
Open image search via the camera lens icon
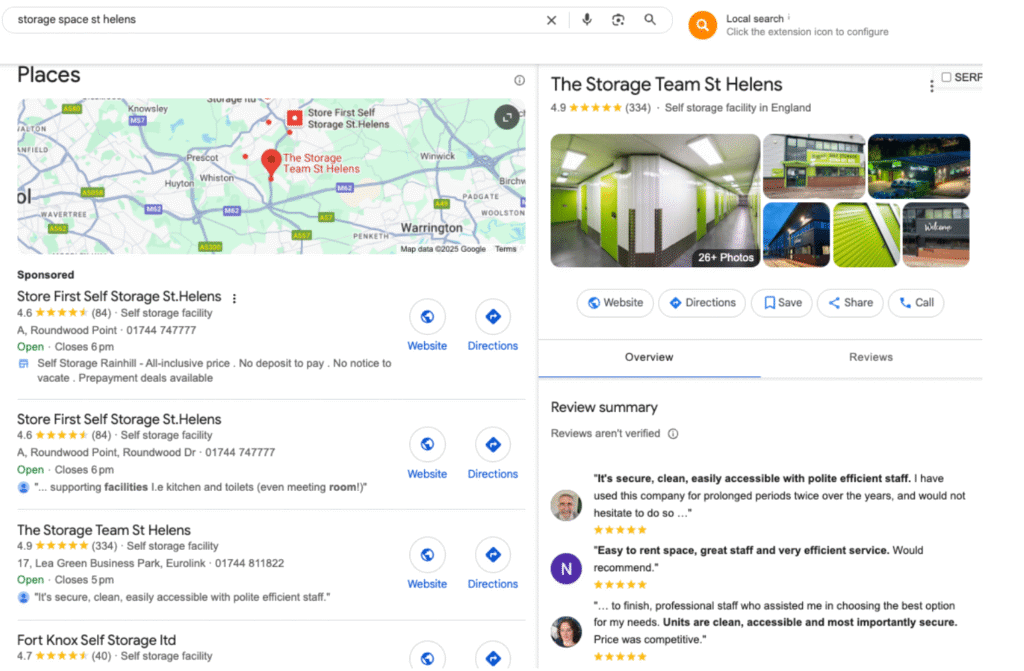click(x=618, y=20)
